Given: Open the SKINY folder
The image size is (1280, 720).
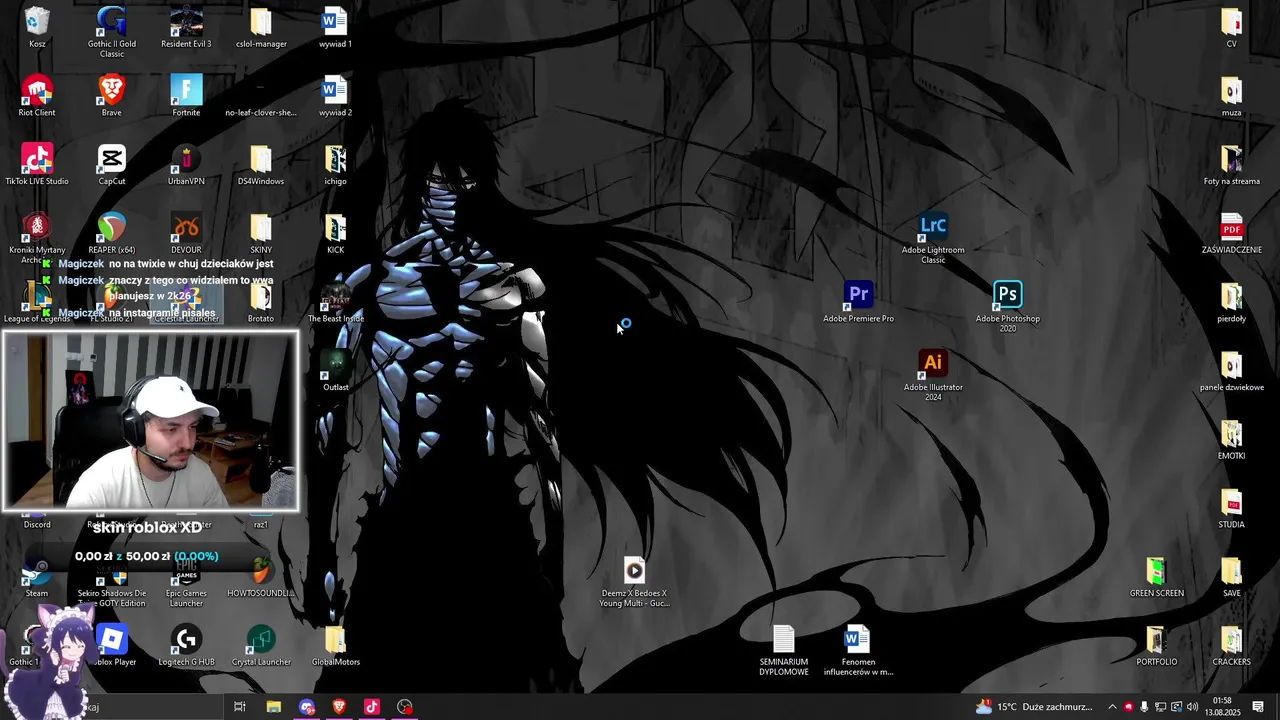Looking at the screenshot, I should click(261, 233).
